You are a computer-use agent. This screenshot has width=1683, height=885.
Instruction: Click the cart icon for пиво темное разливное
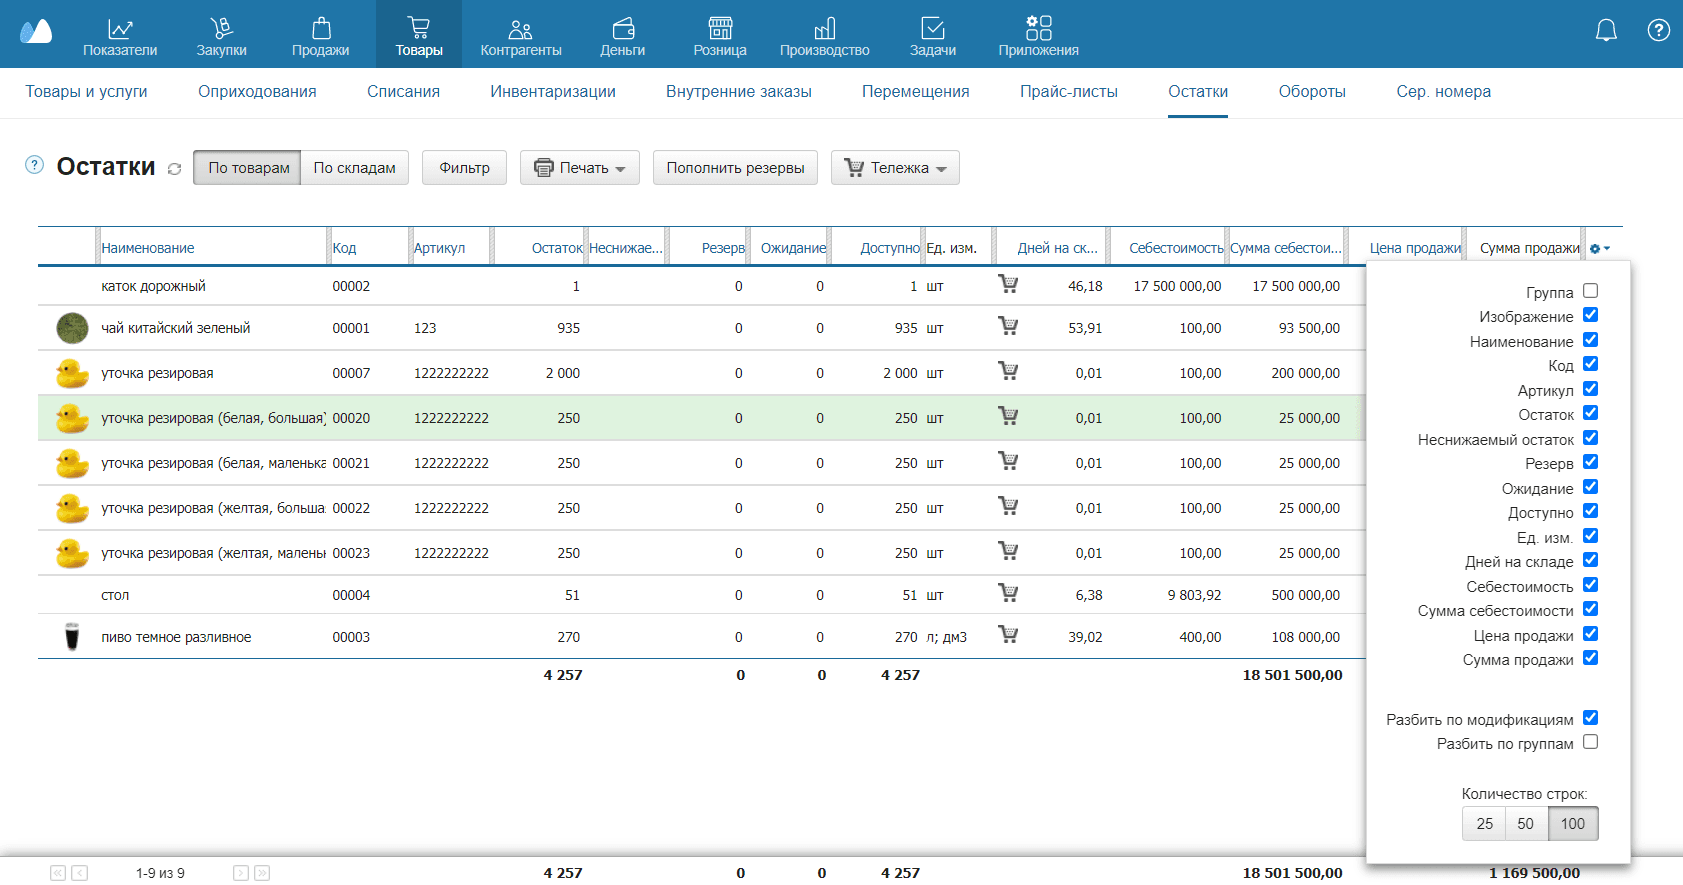[1008, 635]
